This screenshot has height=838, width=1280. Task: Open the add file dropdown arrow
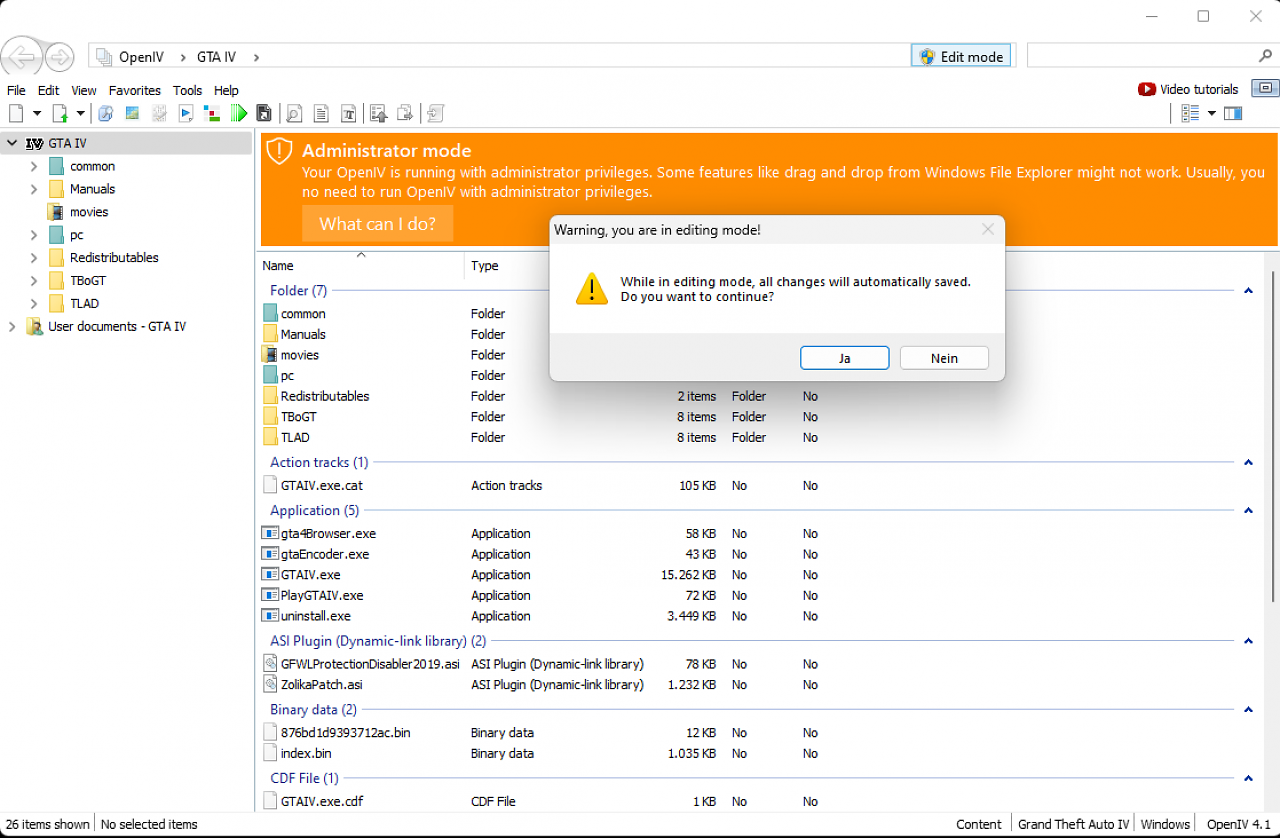click(x=81, y=113)
